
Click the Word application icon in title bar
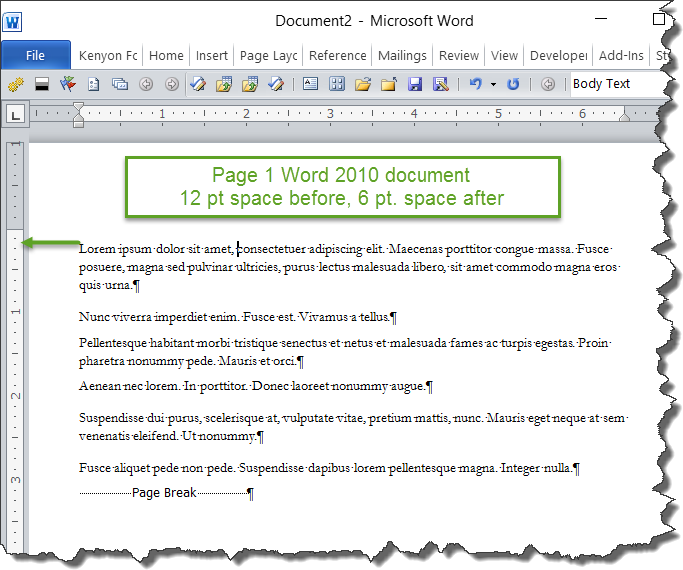[x=12, y=22]
